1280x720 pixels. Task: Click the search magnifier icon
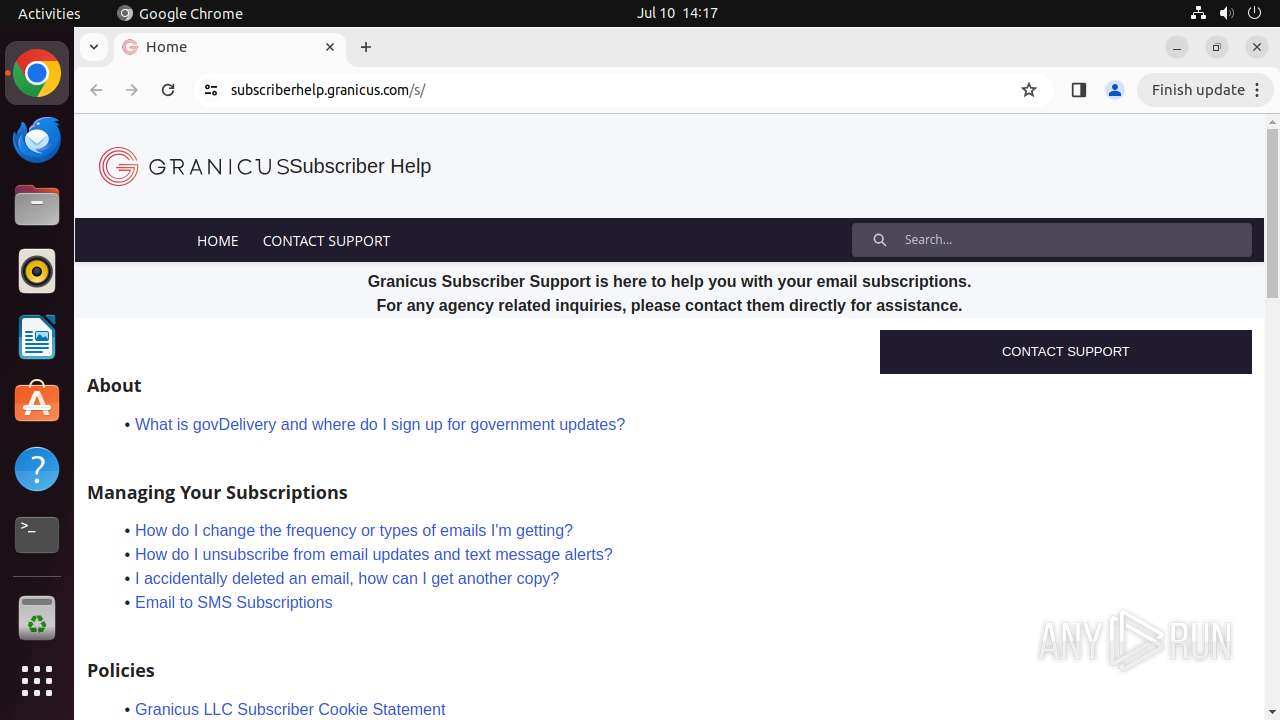pos(880,240)
